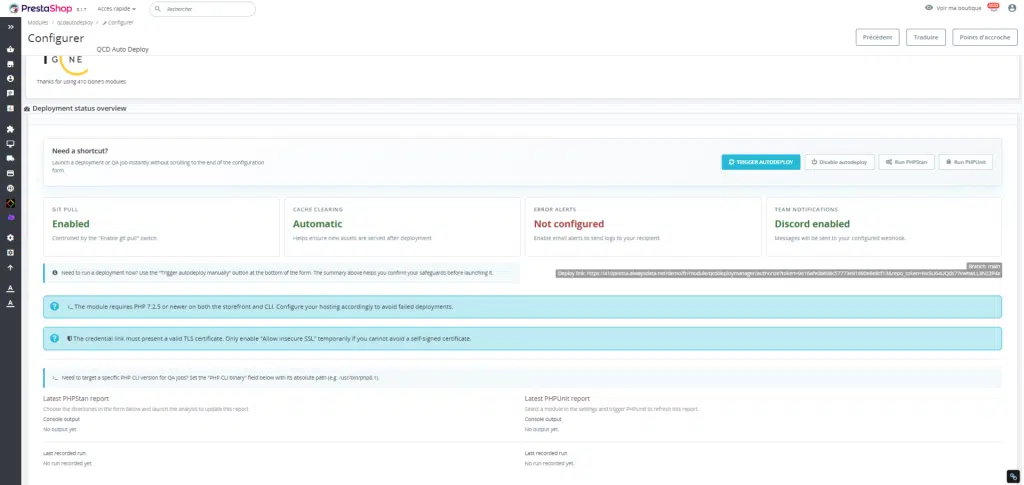Click the 'Discord enabled' status text
Viewport: 1024px width, 485px height.
point(812,224)
